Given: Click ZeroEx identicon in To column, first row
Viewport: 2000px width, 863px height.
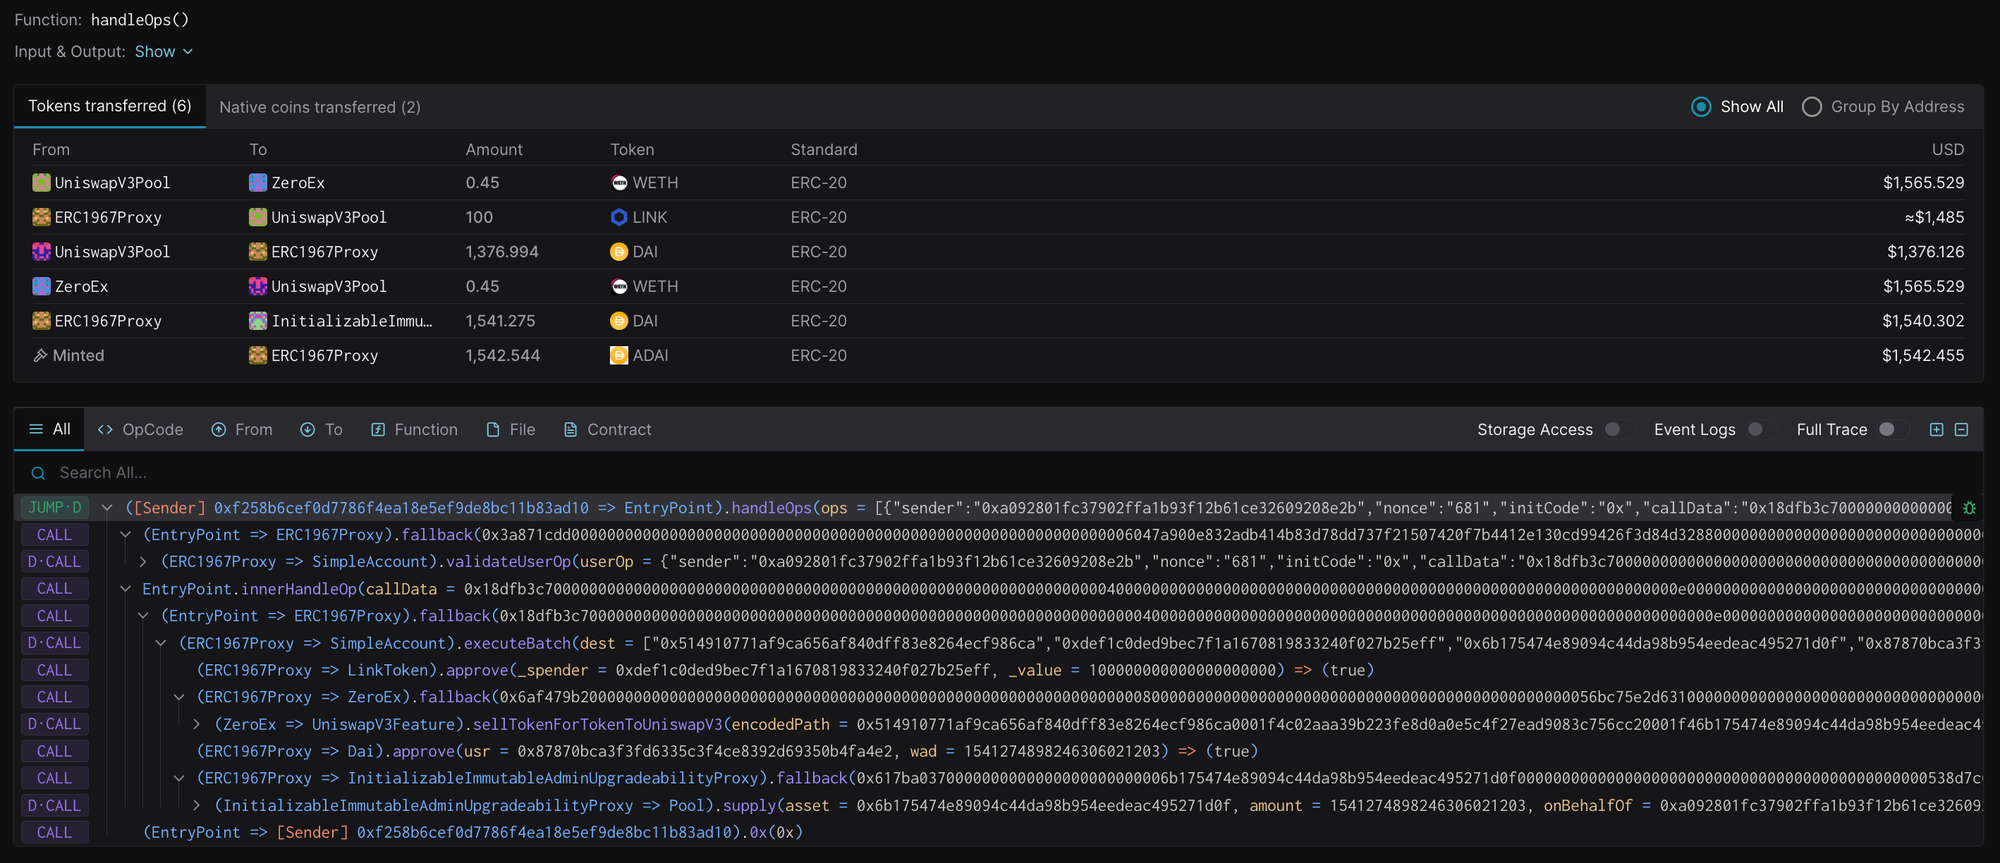Looking at the screenshot, I should [258, 183].
